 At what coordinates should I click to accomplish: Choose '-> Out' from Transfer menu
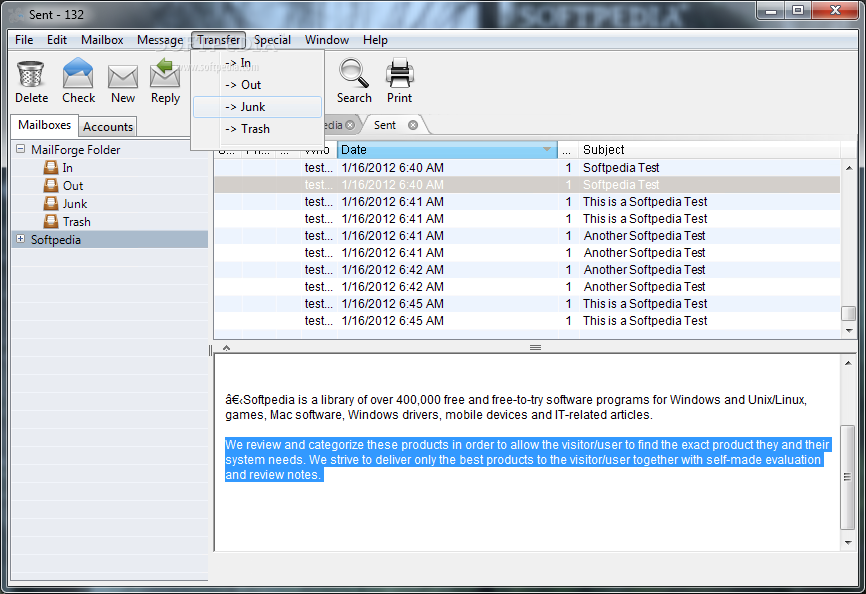click(x=257, y=85)
